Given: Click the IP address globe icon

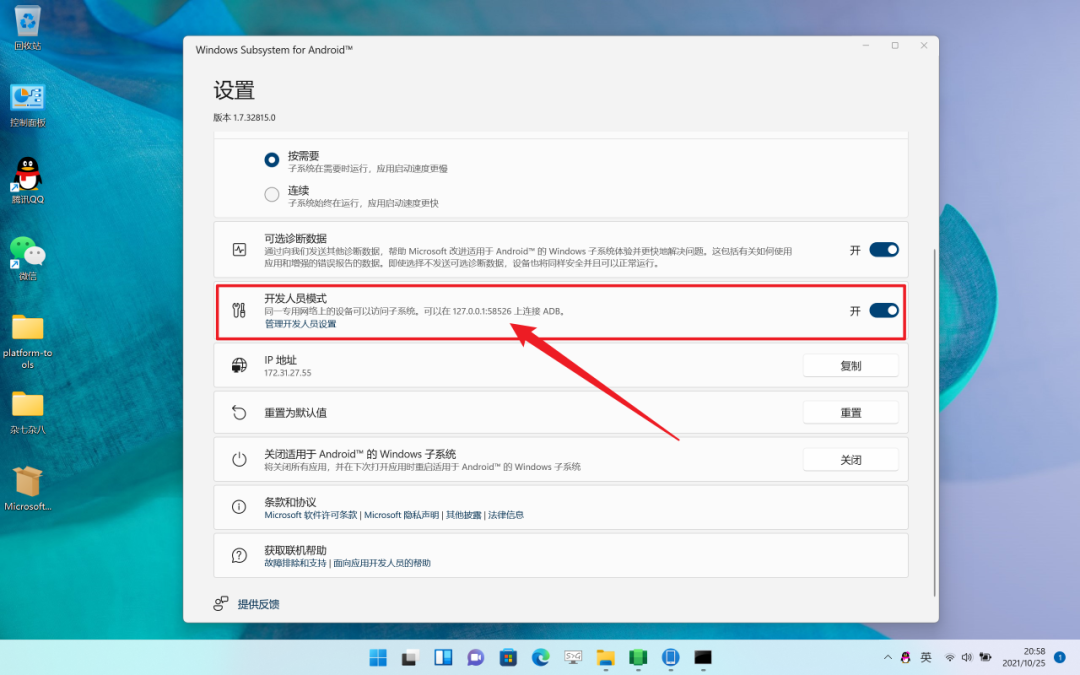Looking at the screenshot, I should 239,366.
